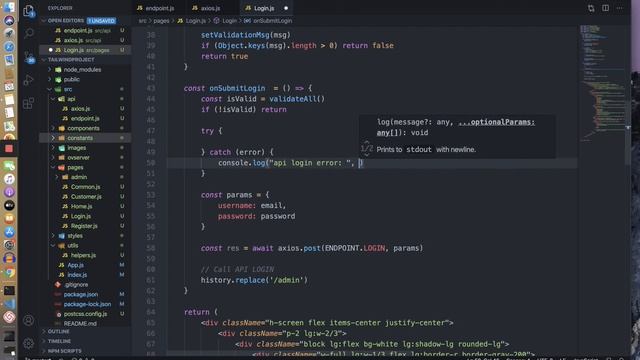Open the Explorer view in activity bar

point(29,11)
